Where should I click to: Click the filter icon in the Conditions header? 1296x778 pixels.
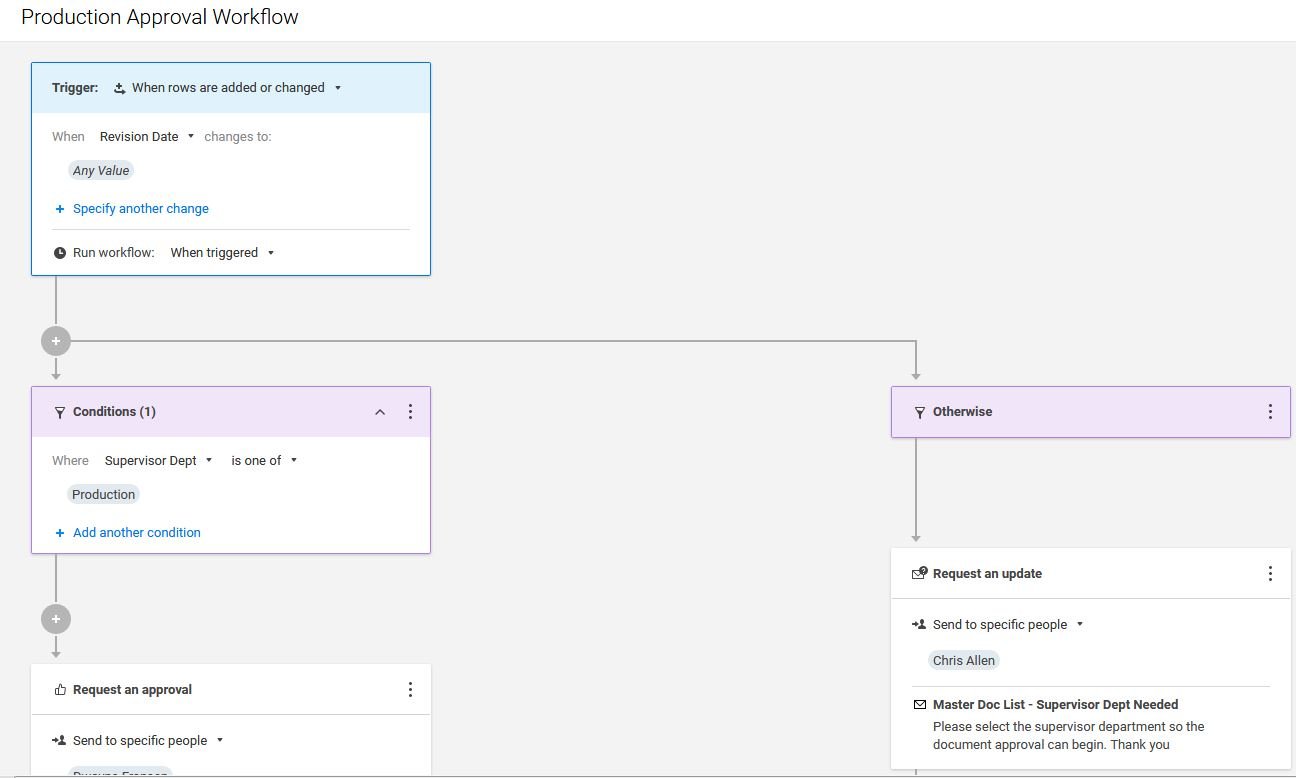pyautogui.click(x=59, y=412)
